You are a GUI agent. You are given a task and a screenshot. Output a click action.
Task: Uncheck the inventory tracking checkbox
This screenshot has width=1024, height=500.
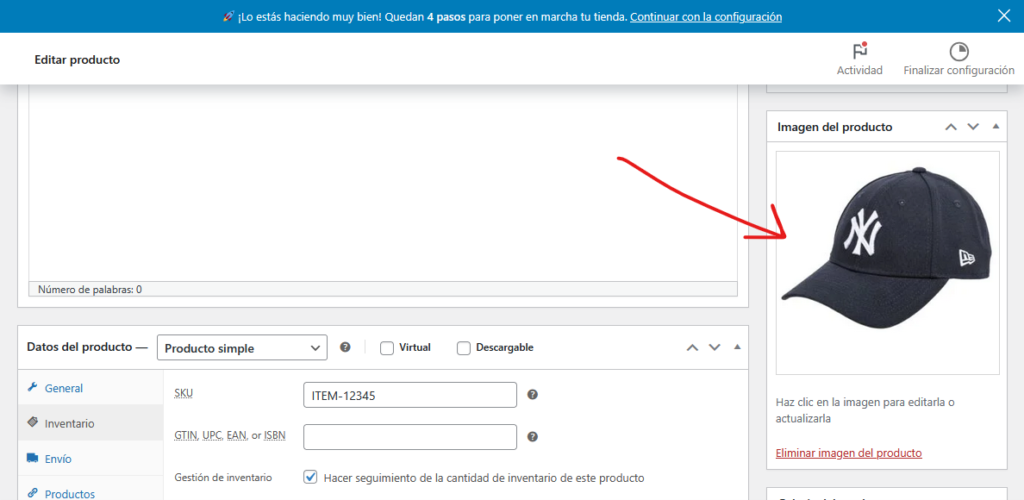pyautogui.click(x=311, y=478)
